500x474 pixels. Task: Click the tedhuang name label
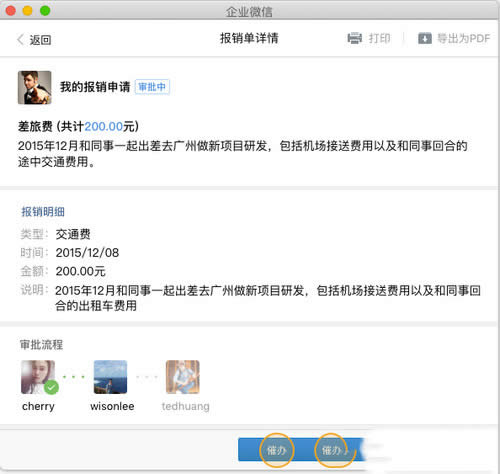(x=186, y=406)
